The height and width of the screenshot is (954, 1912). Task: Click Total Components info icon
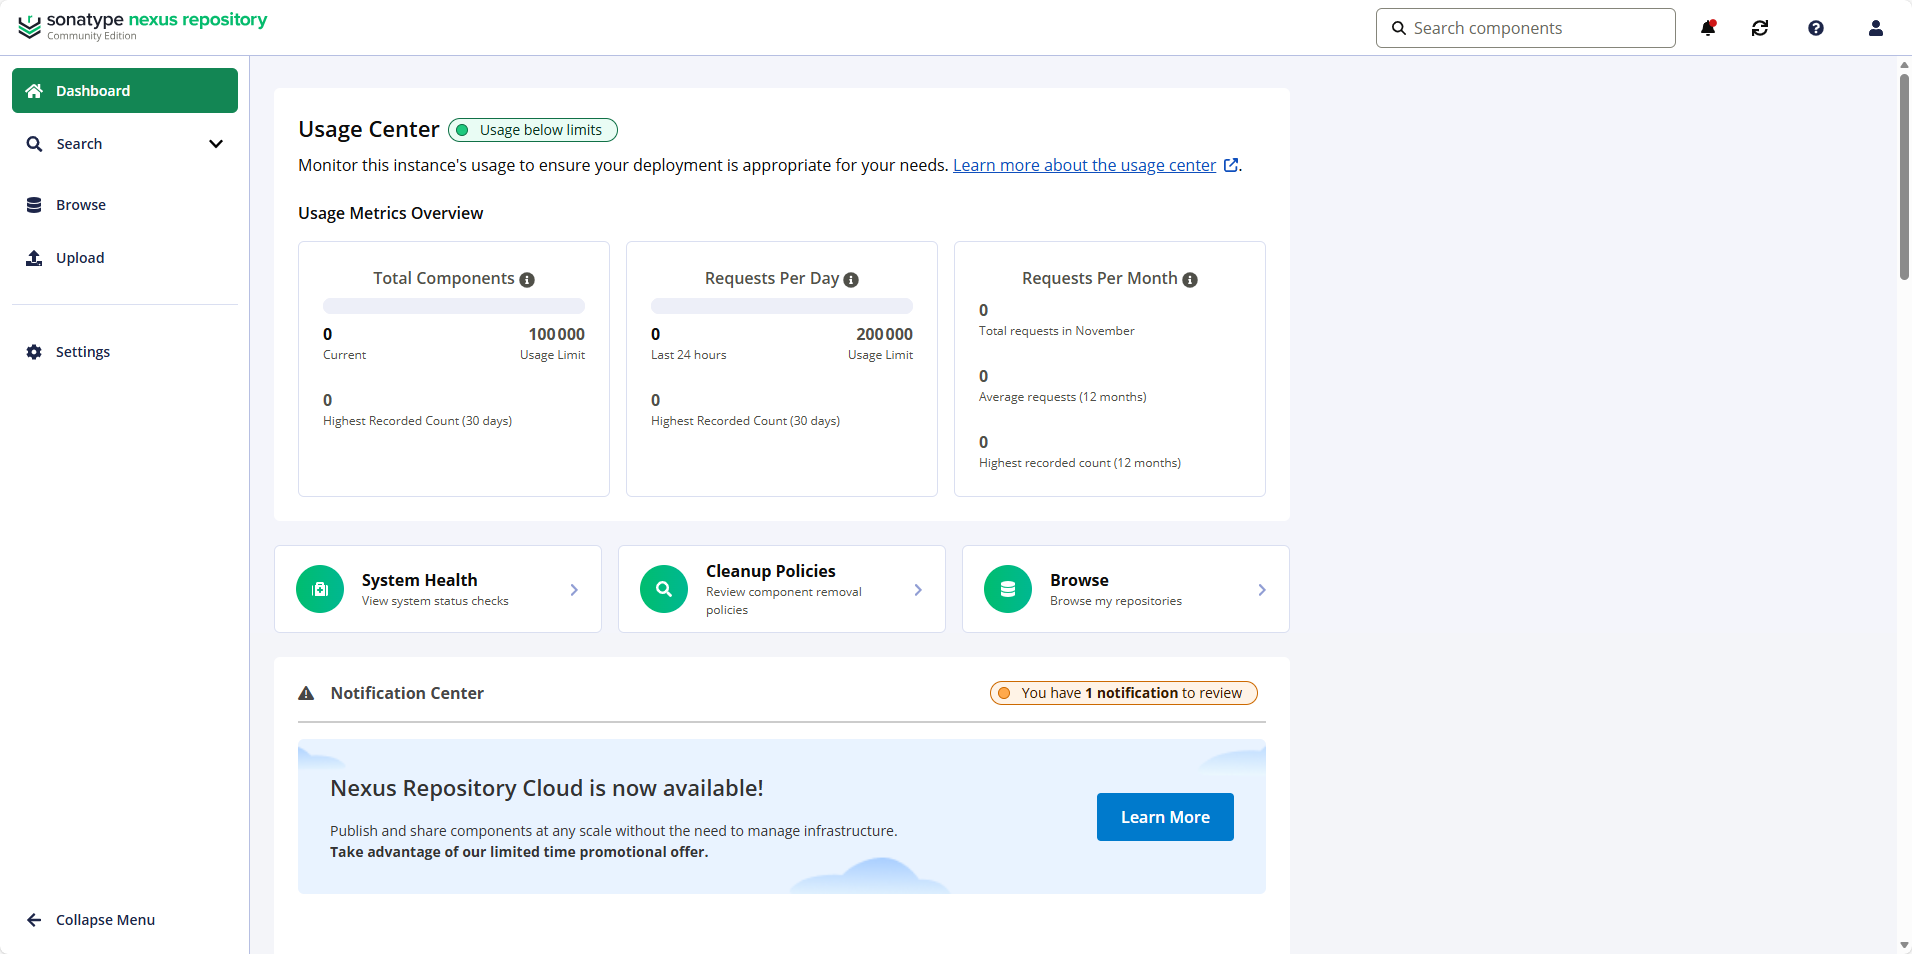[527, 280]
